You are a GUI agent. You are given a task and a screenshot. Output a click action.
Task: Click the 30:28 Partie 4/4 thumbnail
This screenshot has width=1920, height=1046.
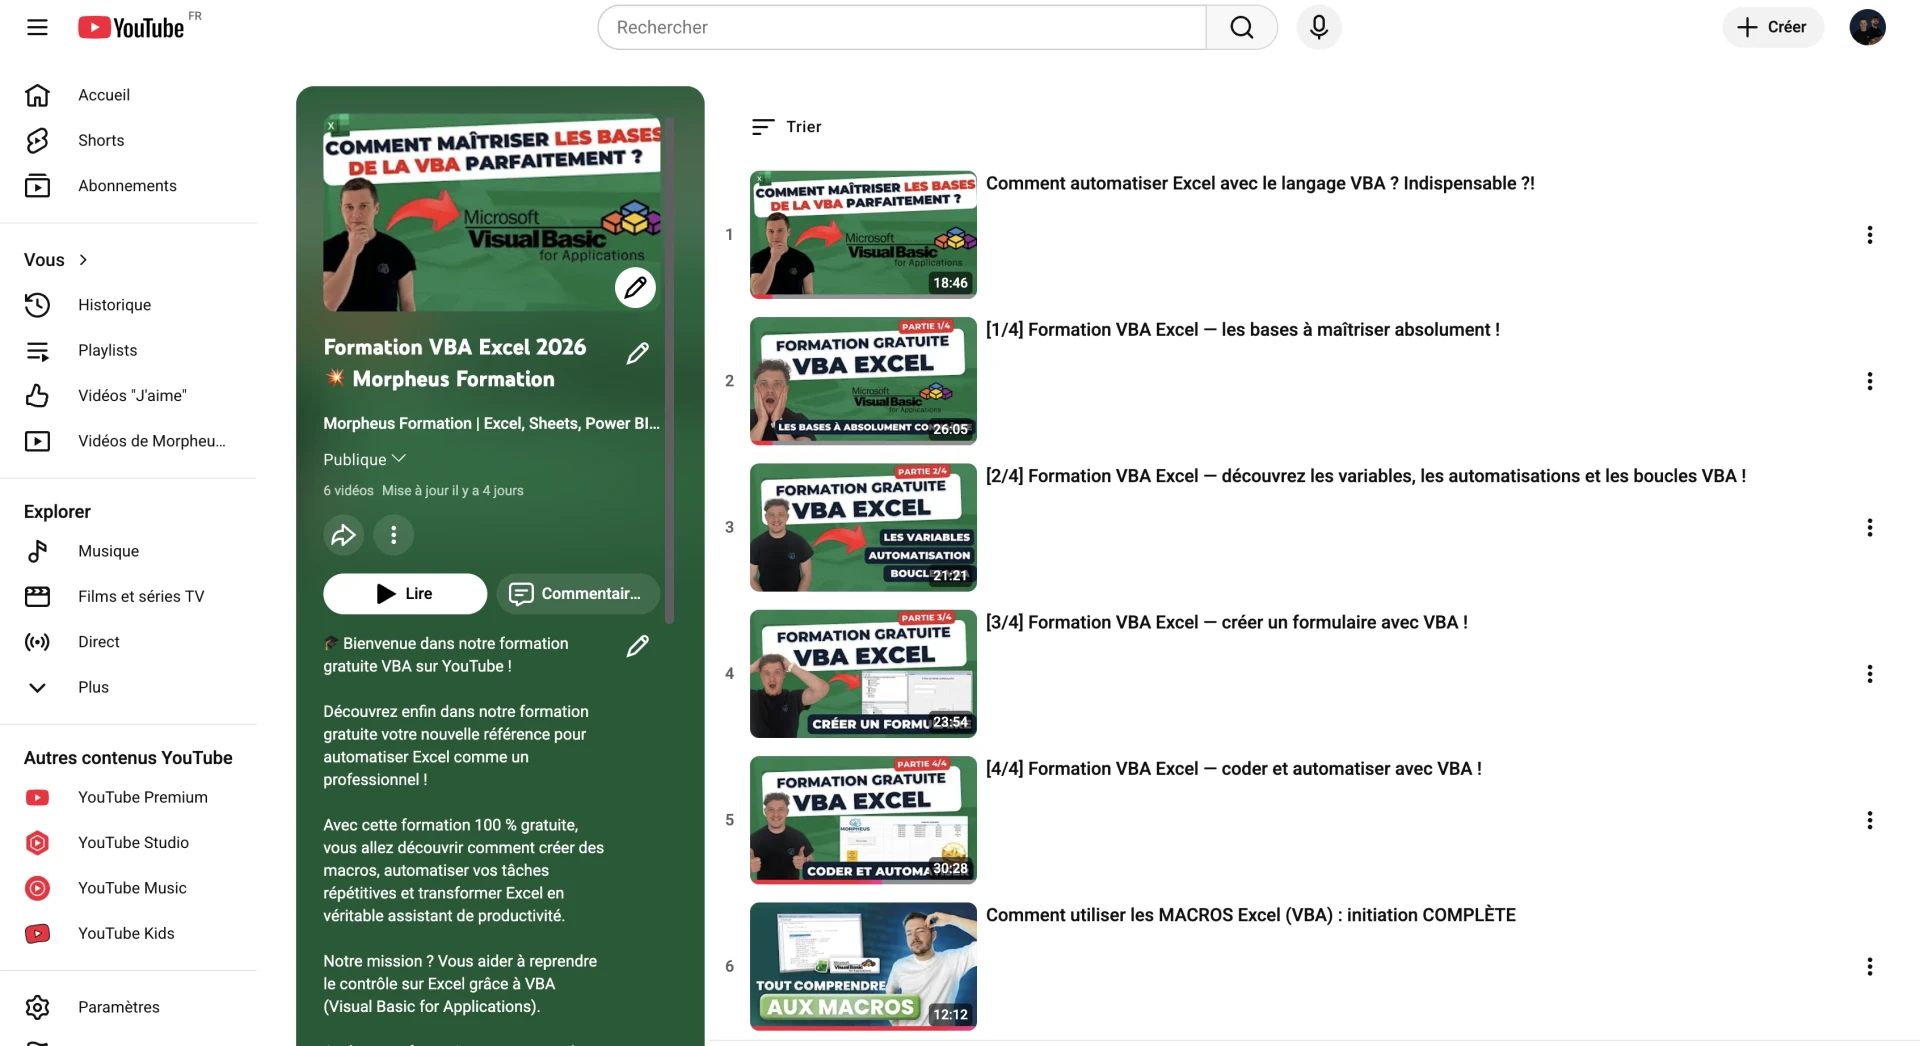click(863, 820)
